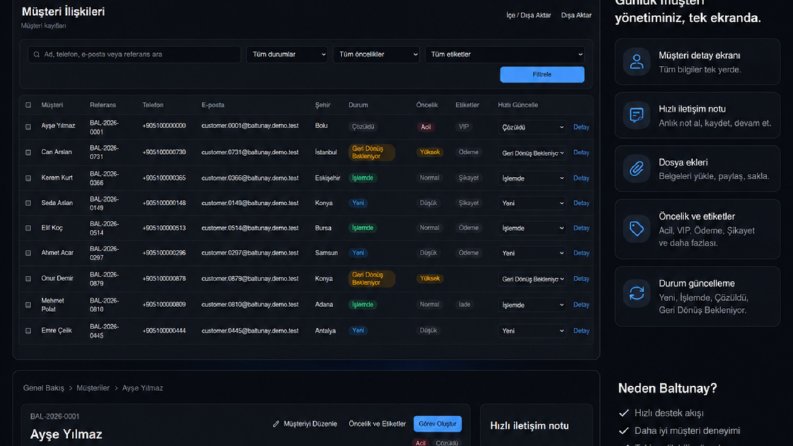Click the person icon for Müşteri detay ekranı
The image size is (793, 446).
636,62
